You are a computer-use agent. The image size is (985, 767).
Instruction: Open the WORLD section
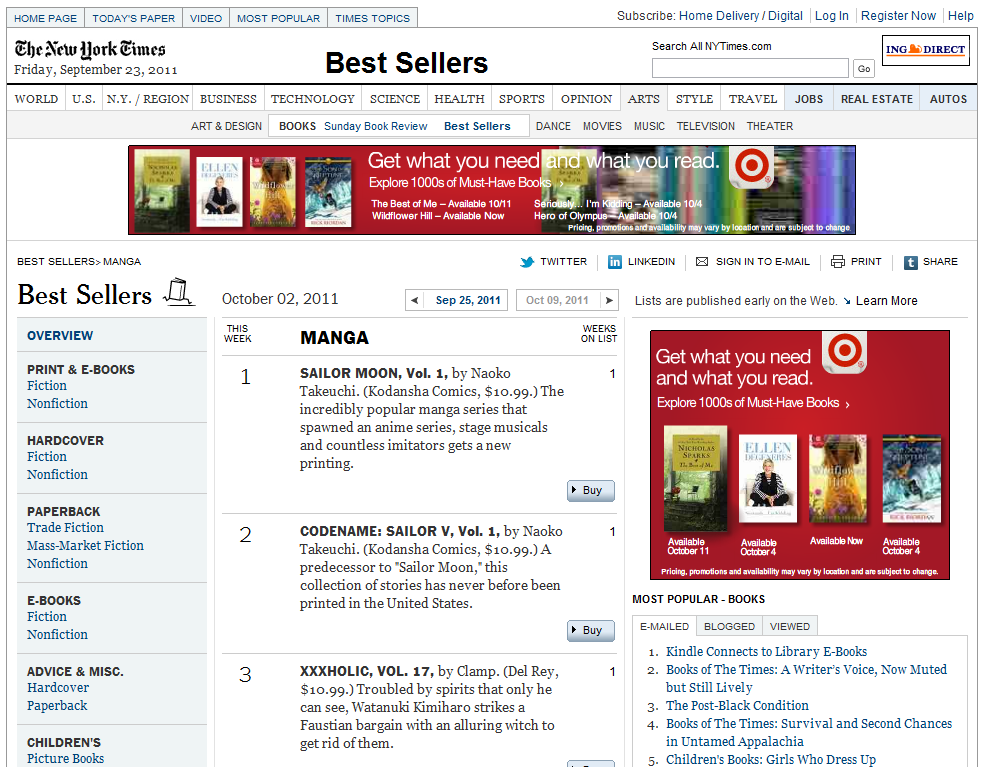(36, 99)
